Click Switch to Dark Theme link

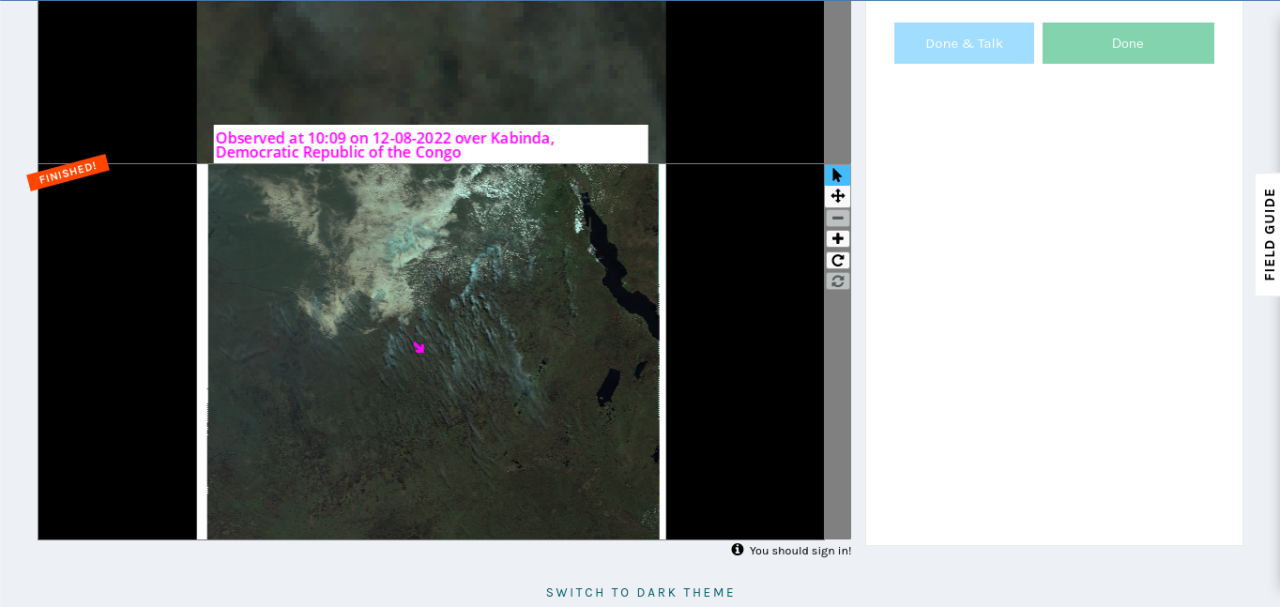click(640, 592)
